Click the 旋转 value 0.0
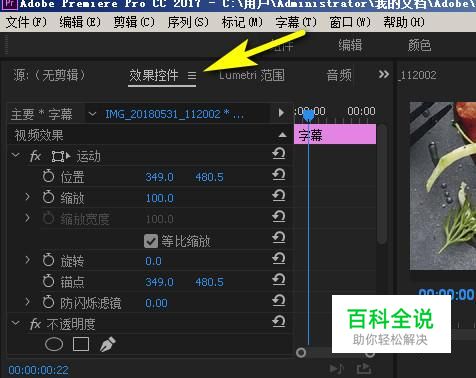Image resolution: width=476 pixels, height=378 pixels. (x=153, y=261)
